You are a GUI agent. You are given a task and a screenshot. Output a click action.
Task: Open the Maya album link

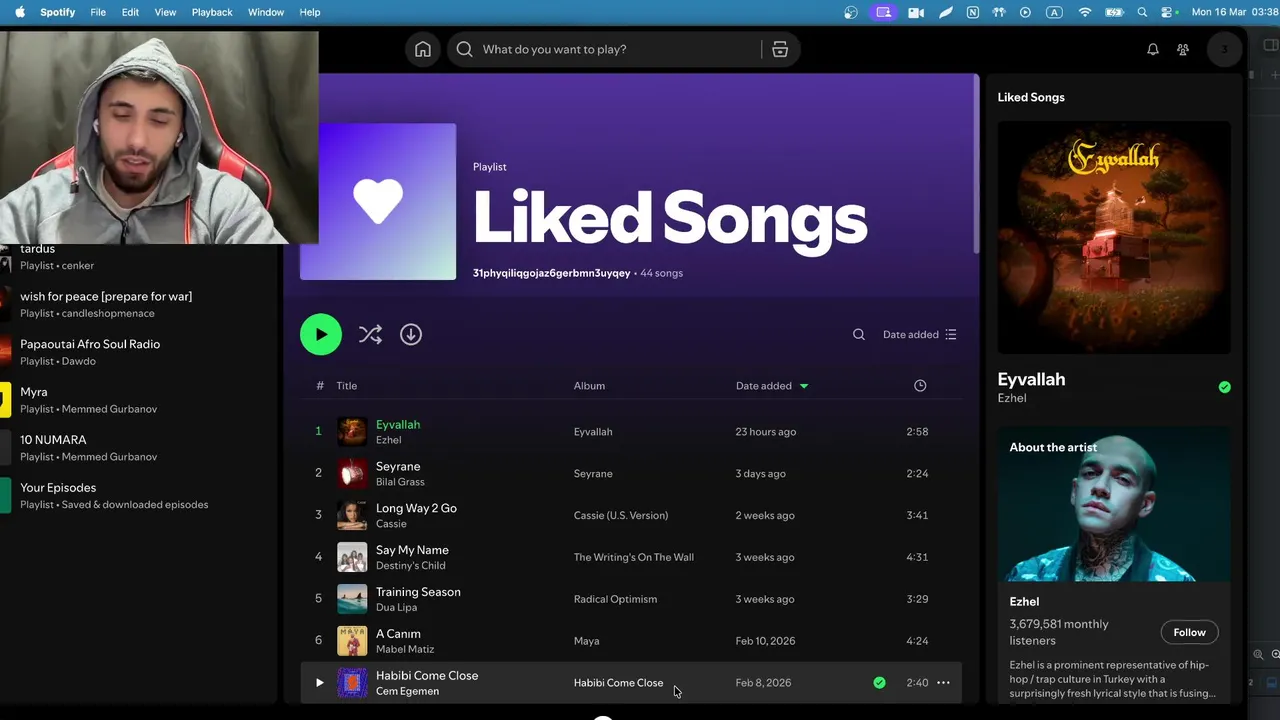(x=586, y=641)
